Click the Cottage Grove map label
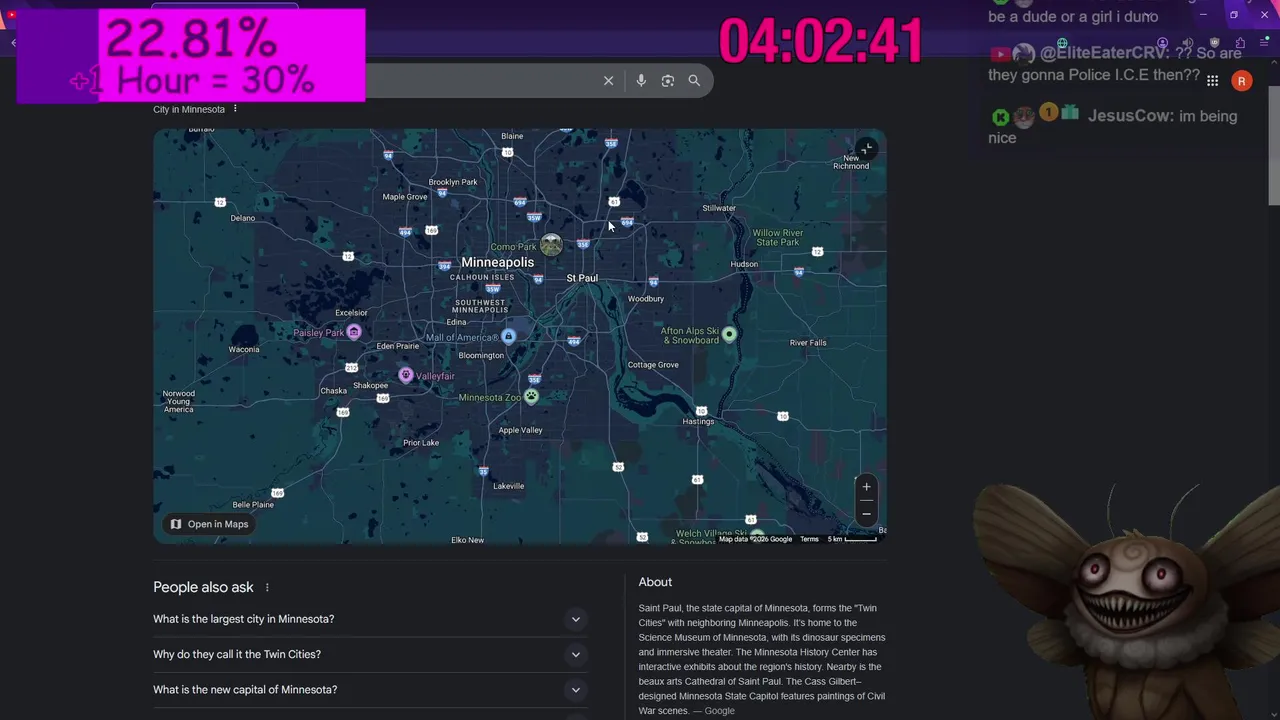The width and height of the screenshot is (1280, 720). pos(653,365)
